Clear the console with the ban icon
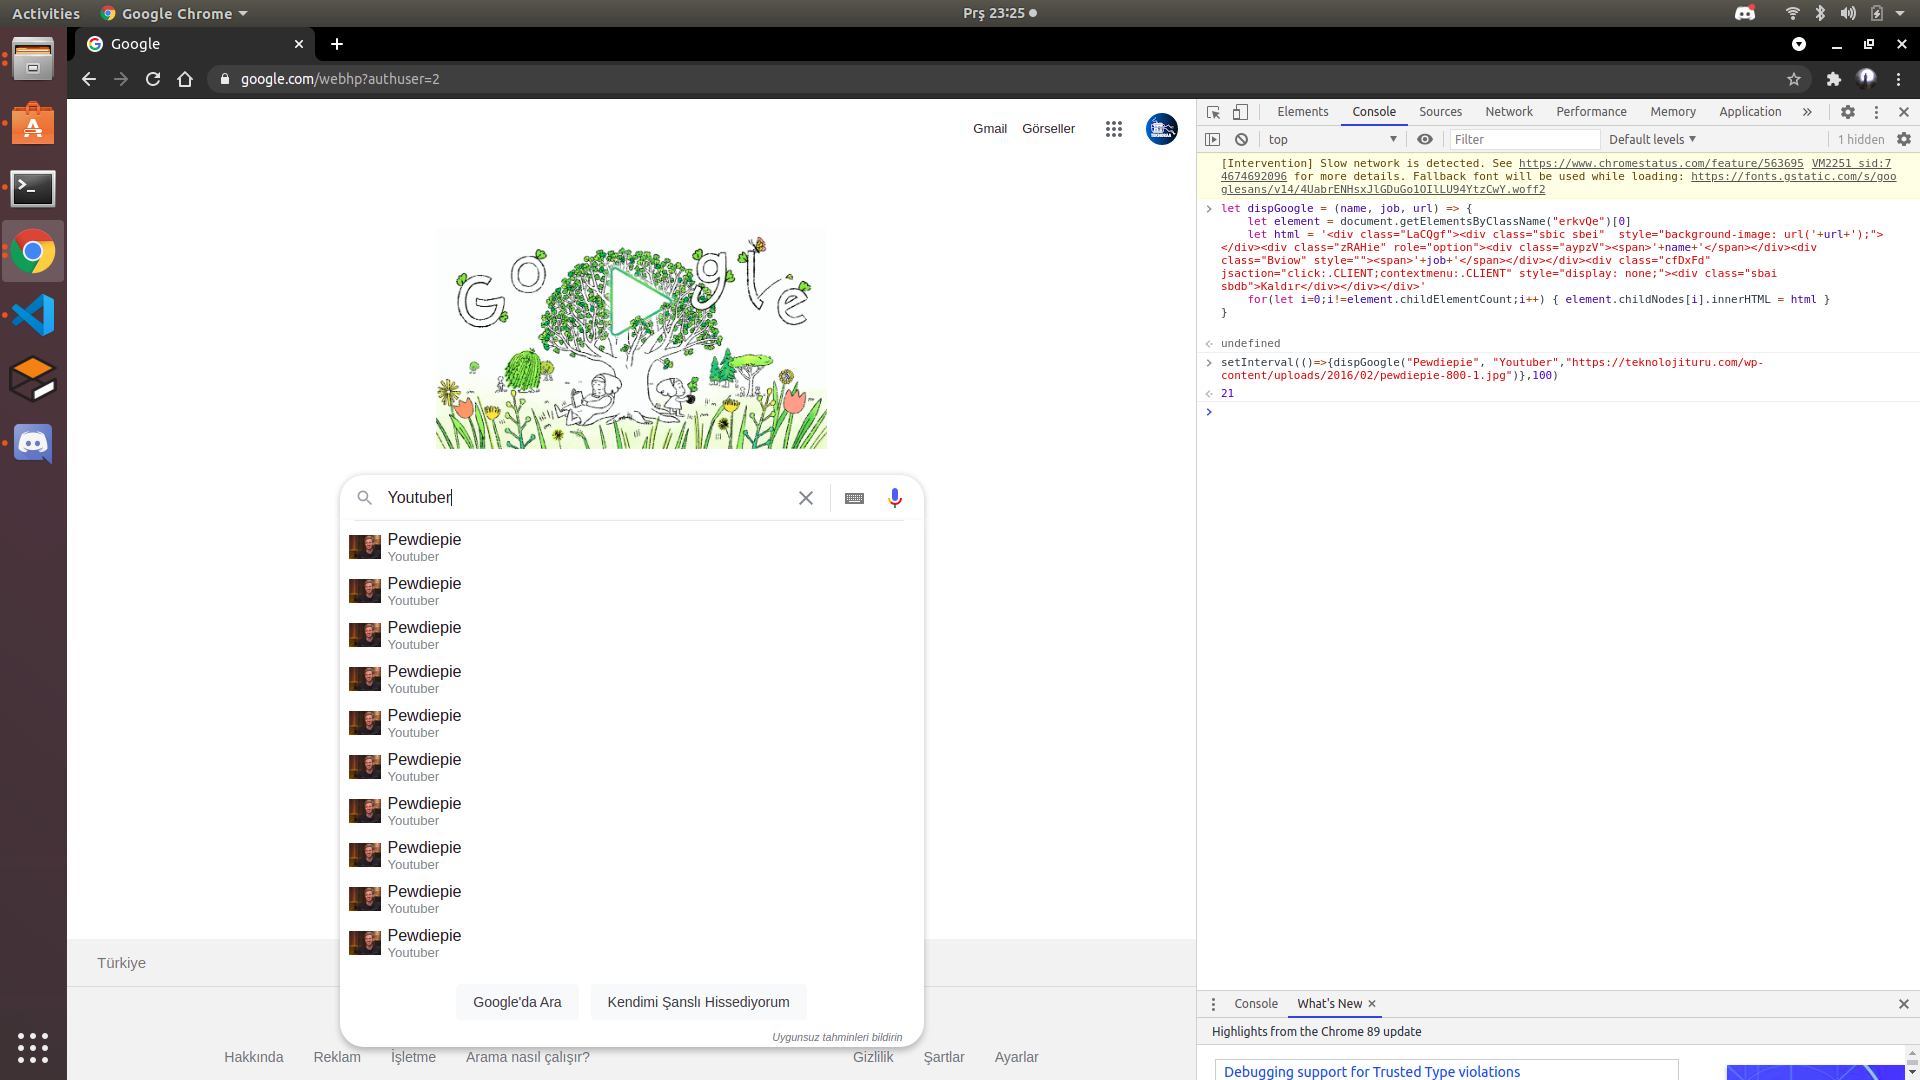This screenshot has width=1920, height=1080. tap(1241, 140)
